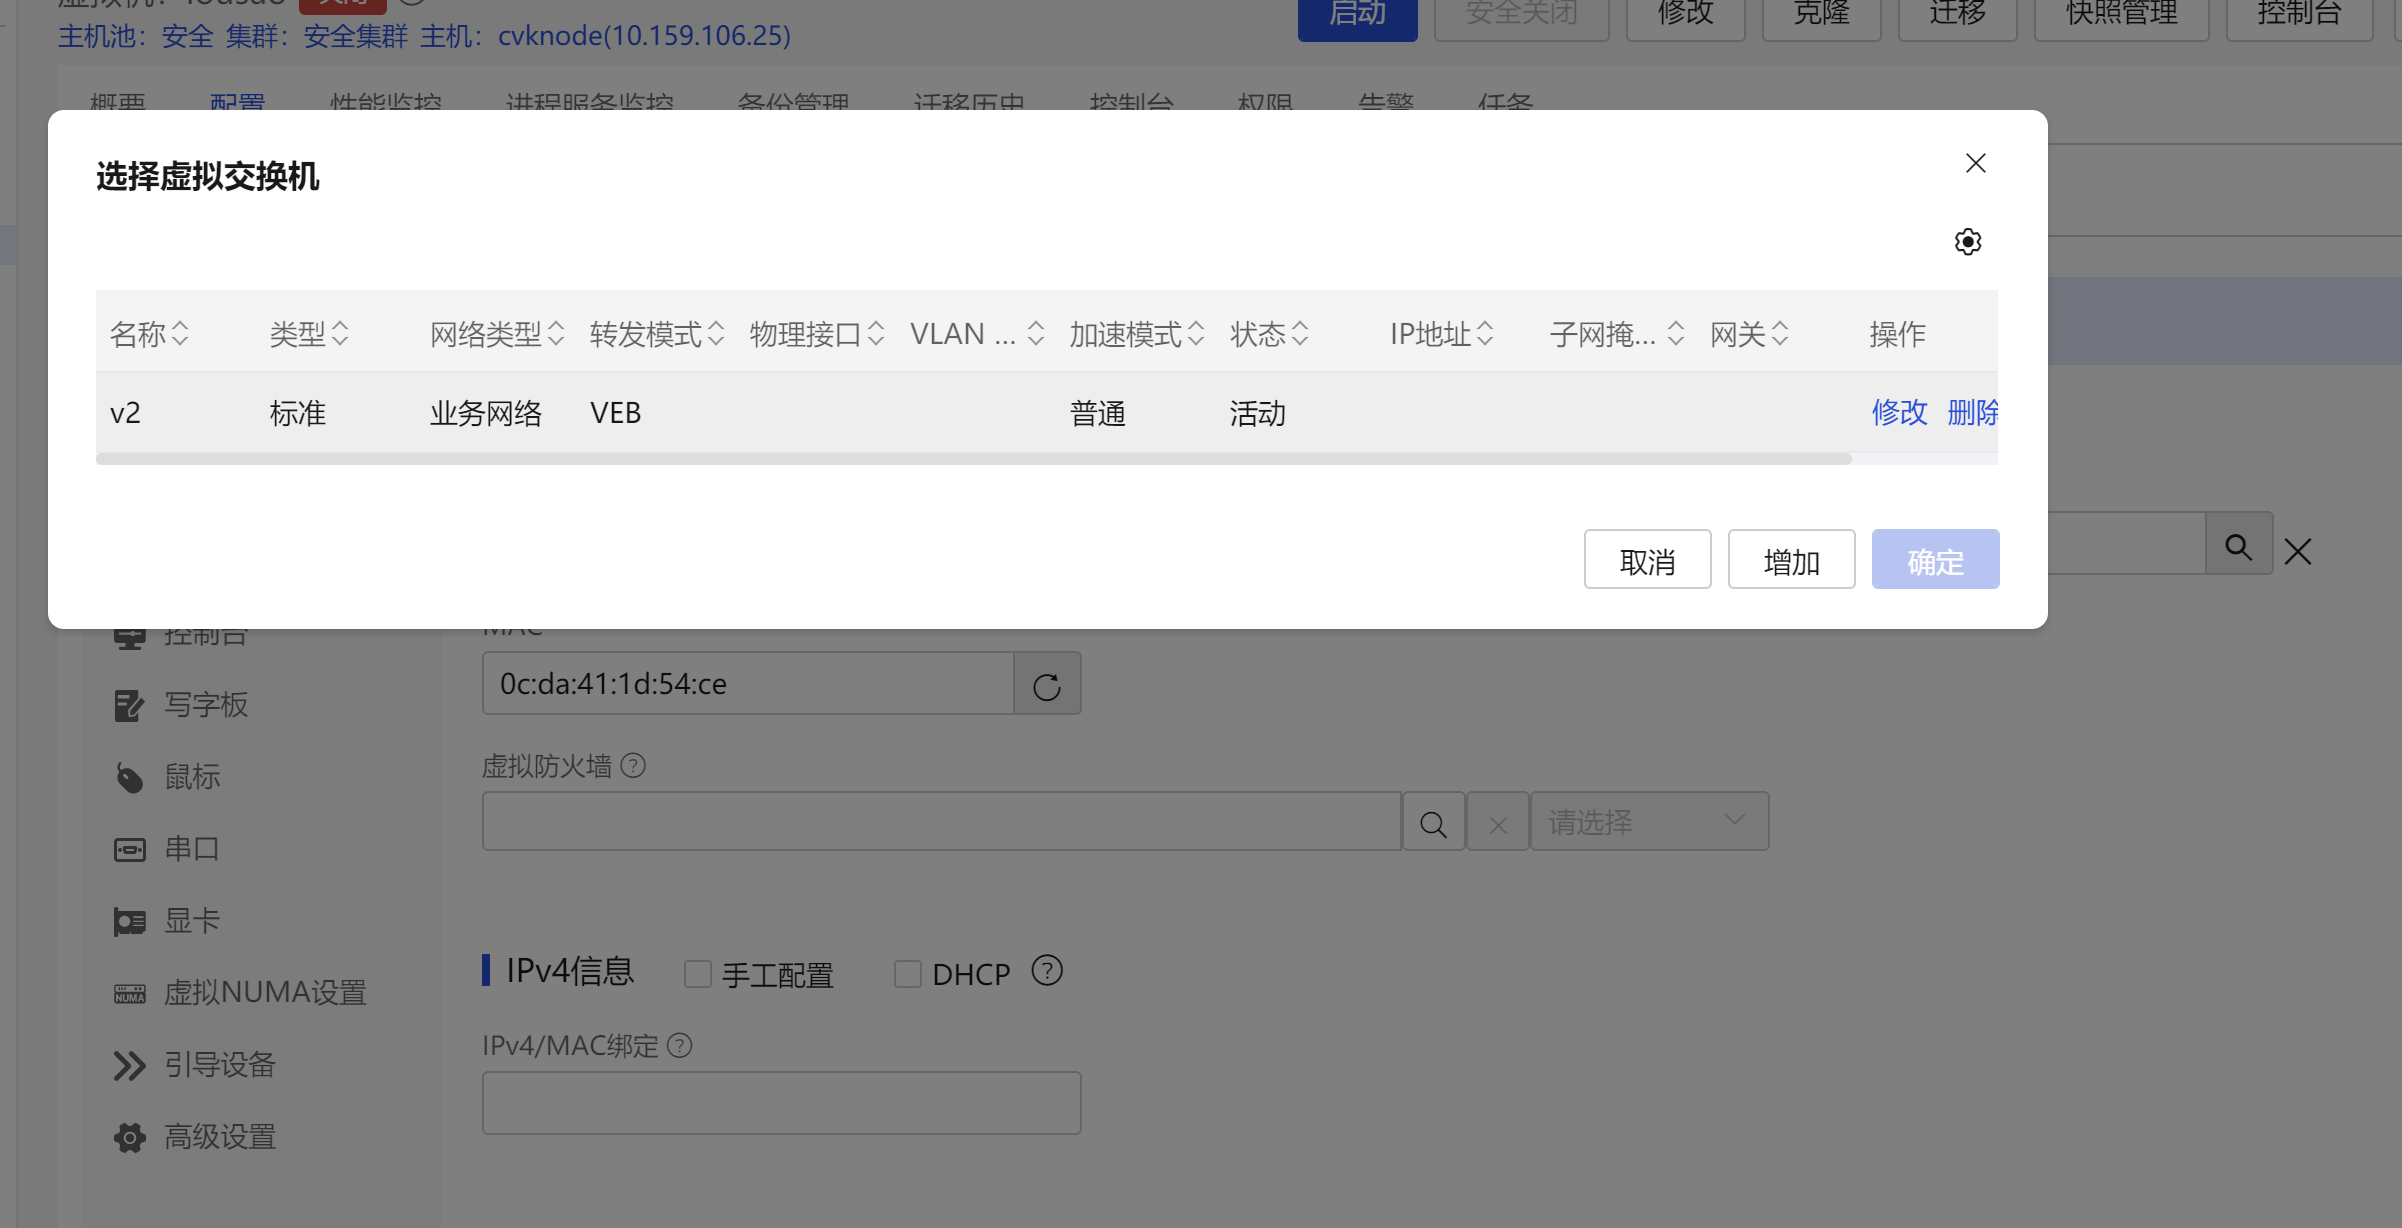Open 高级设置 gear entry in sidebar

click(x=219, y=1137)
